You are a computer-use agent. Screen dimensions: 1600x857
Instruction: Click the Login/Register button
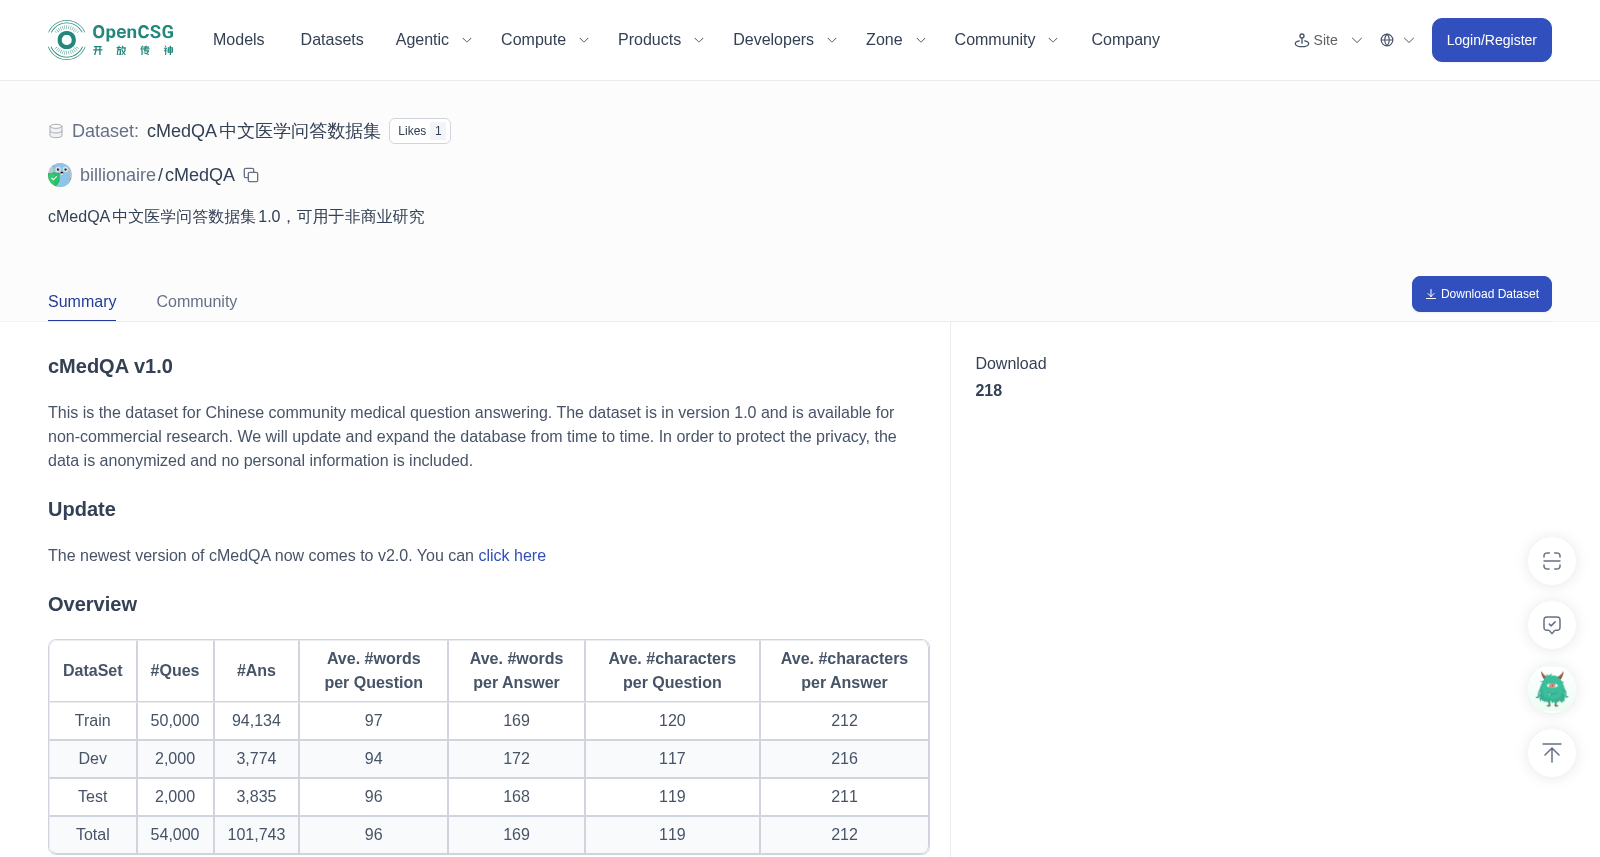(x=1492, y=40)
